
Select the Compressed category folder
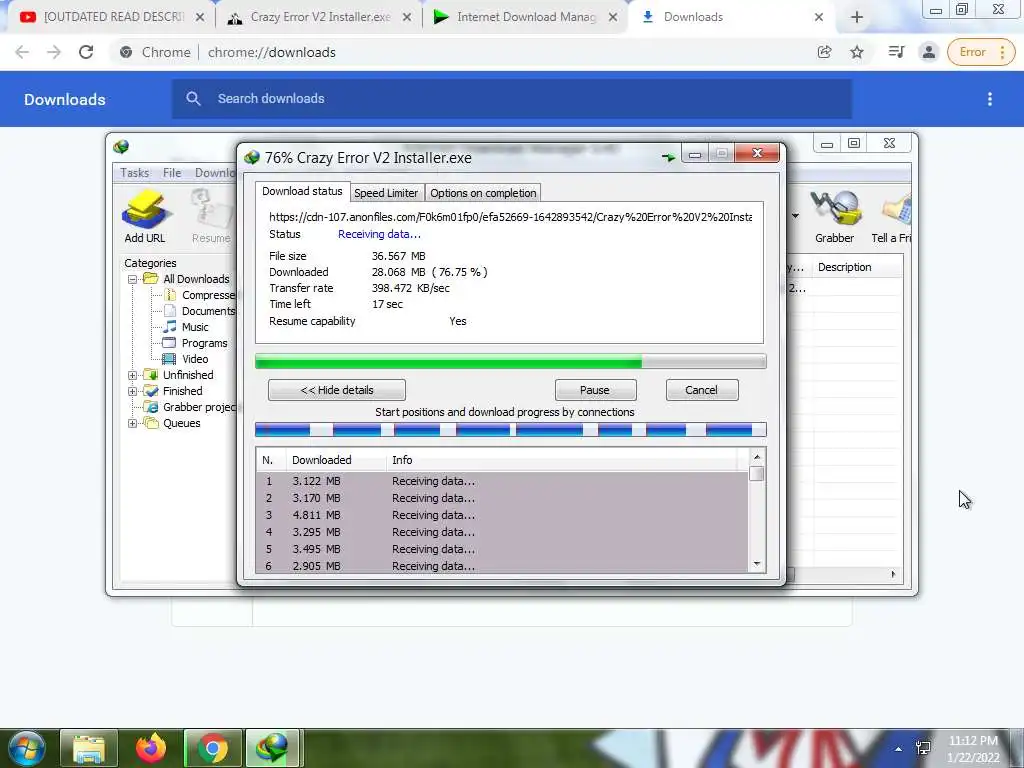point(199,295)
